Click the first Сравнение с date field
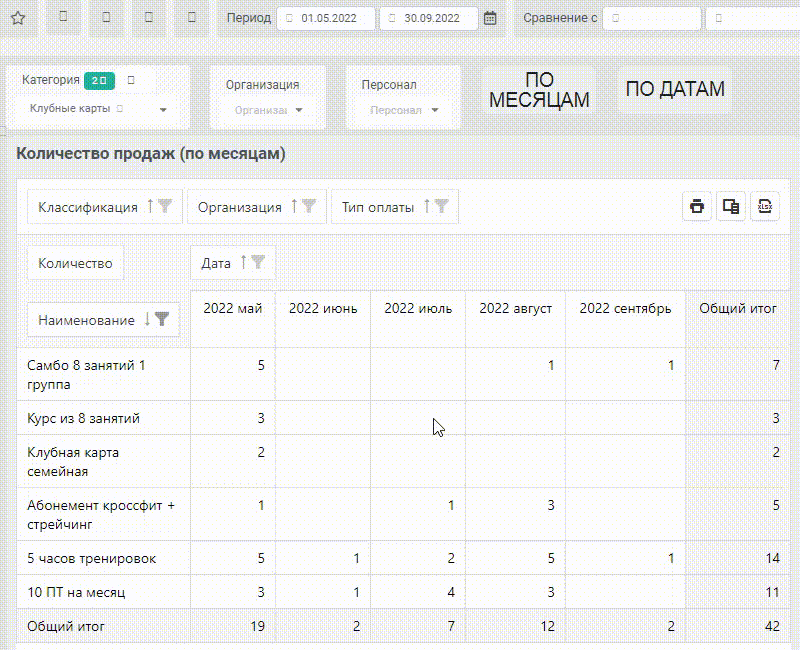Viewport: 800px width, 650px height. click(652, 18)
